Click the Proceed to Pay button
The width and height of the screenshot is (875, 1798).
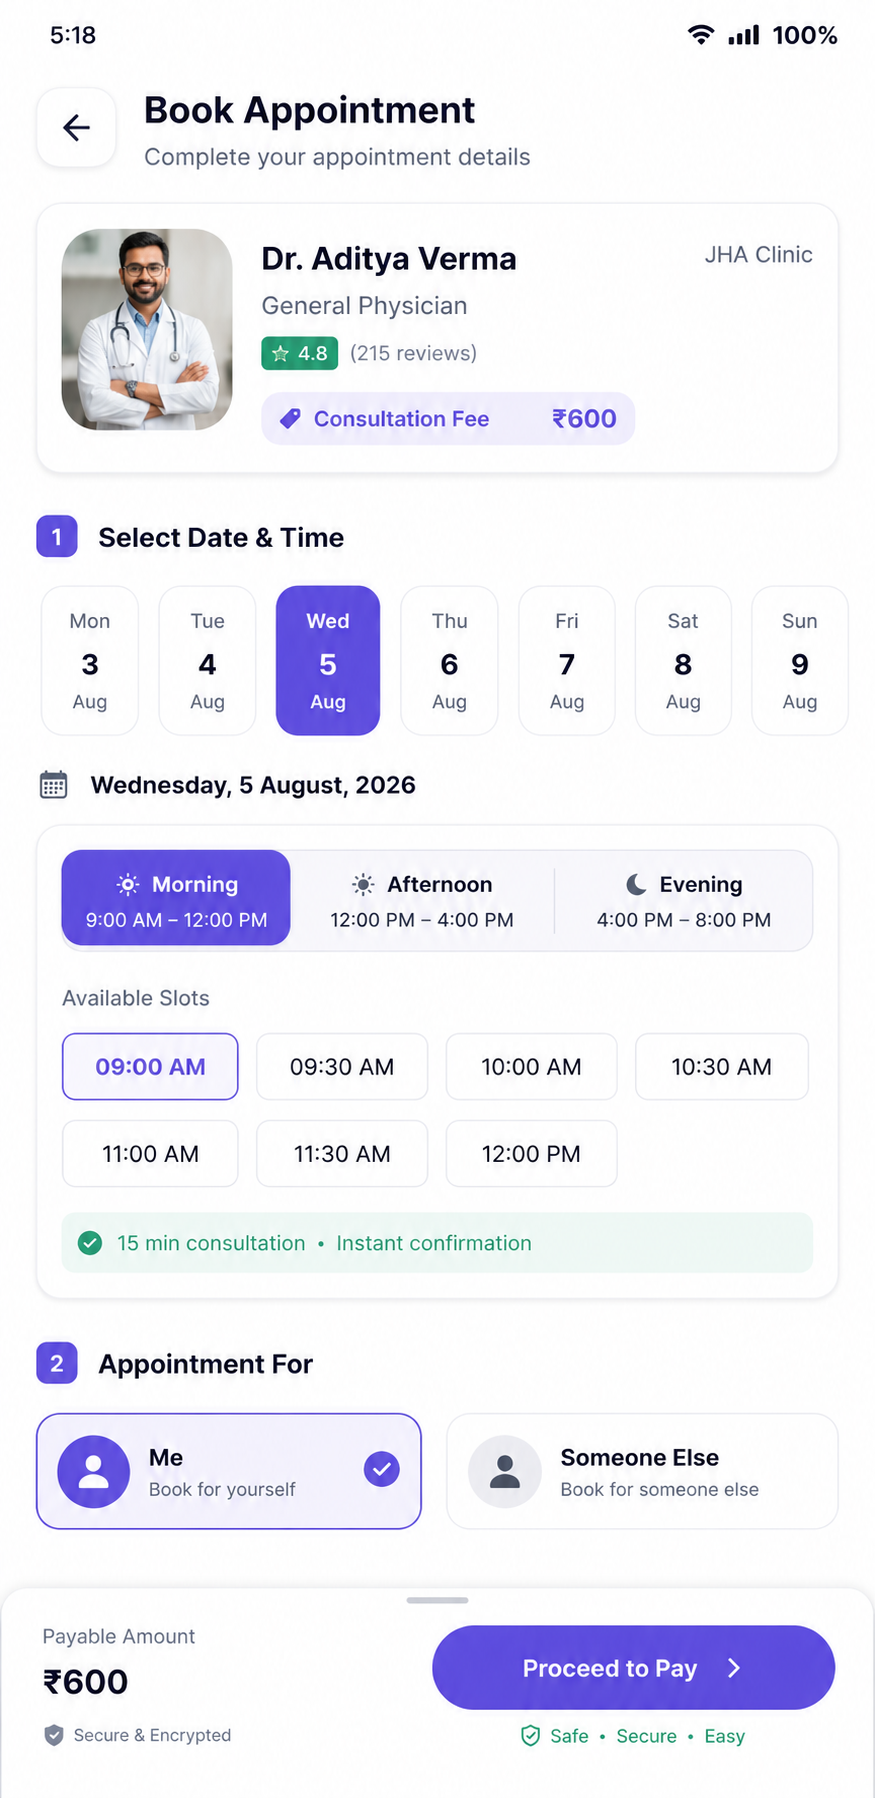(634, 1668)
